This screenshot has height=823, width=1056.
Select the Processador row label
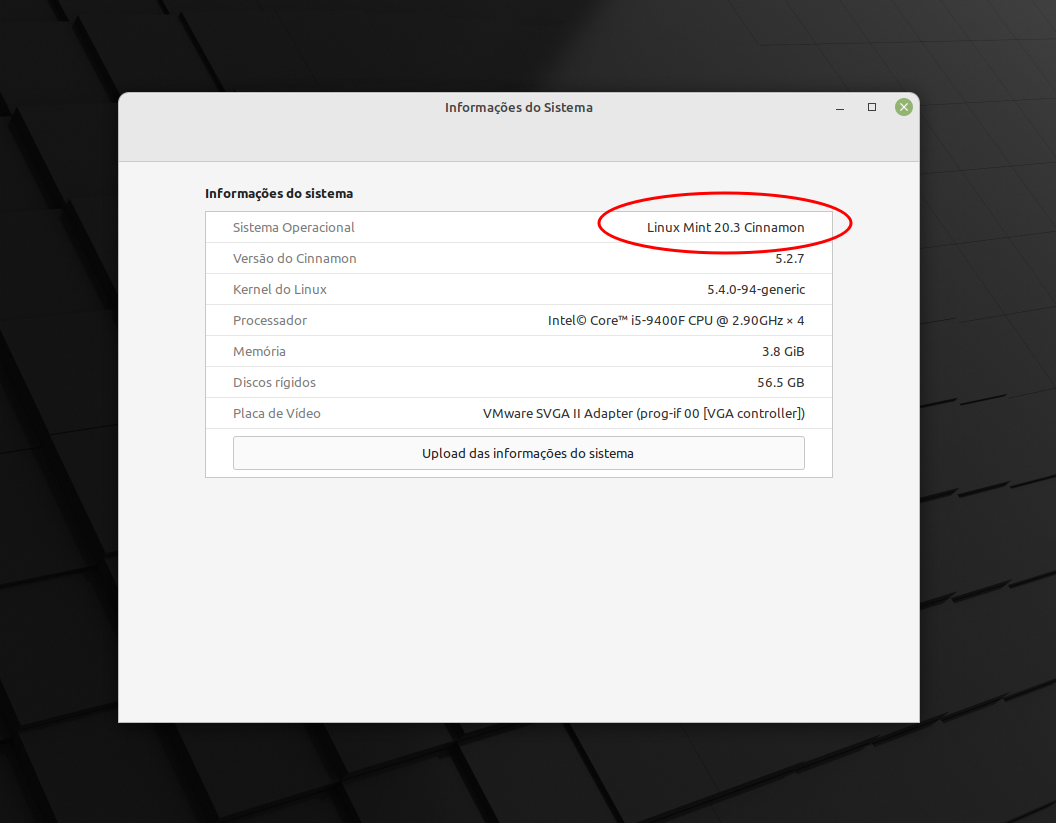tap(269, 320)
